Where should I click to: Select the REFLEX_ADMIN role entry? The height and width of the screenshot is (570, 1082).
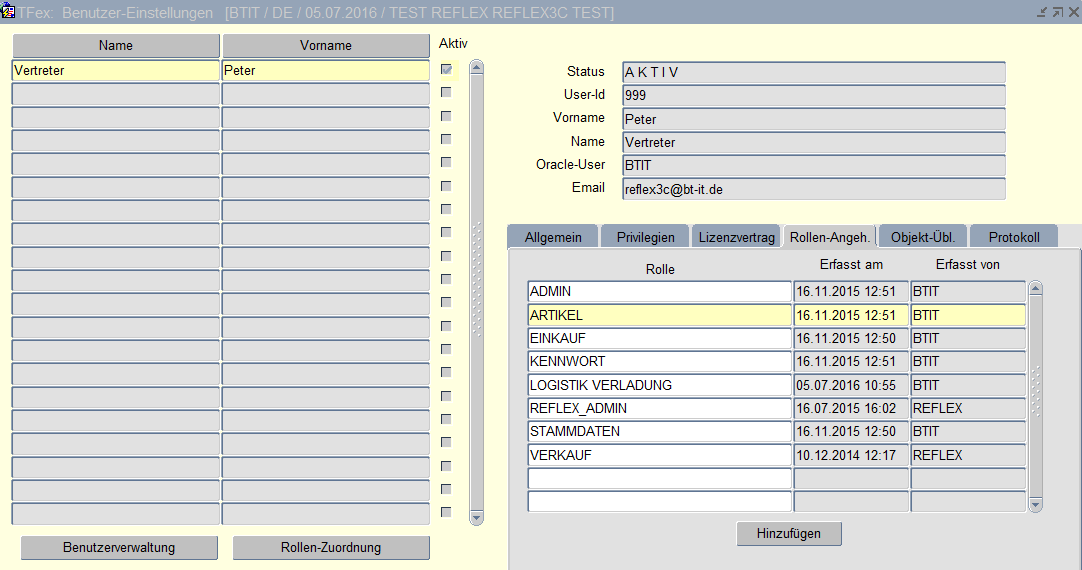(x=659, y=408)
